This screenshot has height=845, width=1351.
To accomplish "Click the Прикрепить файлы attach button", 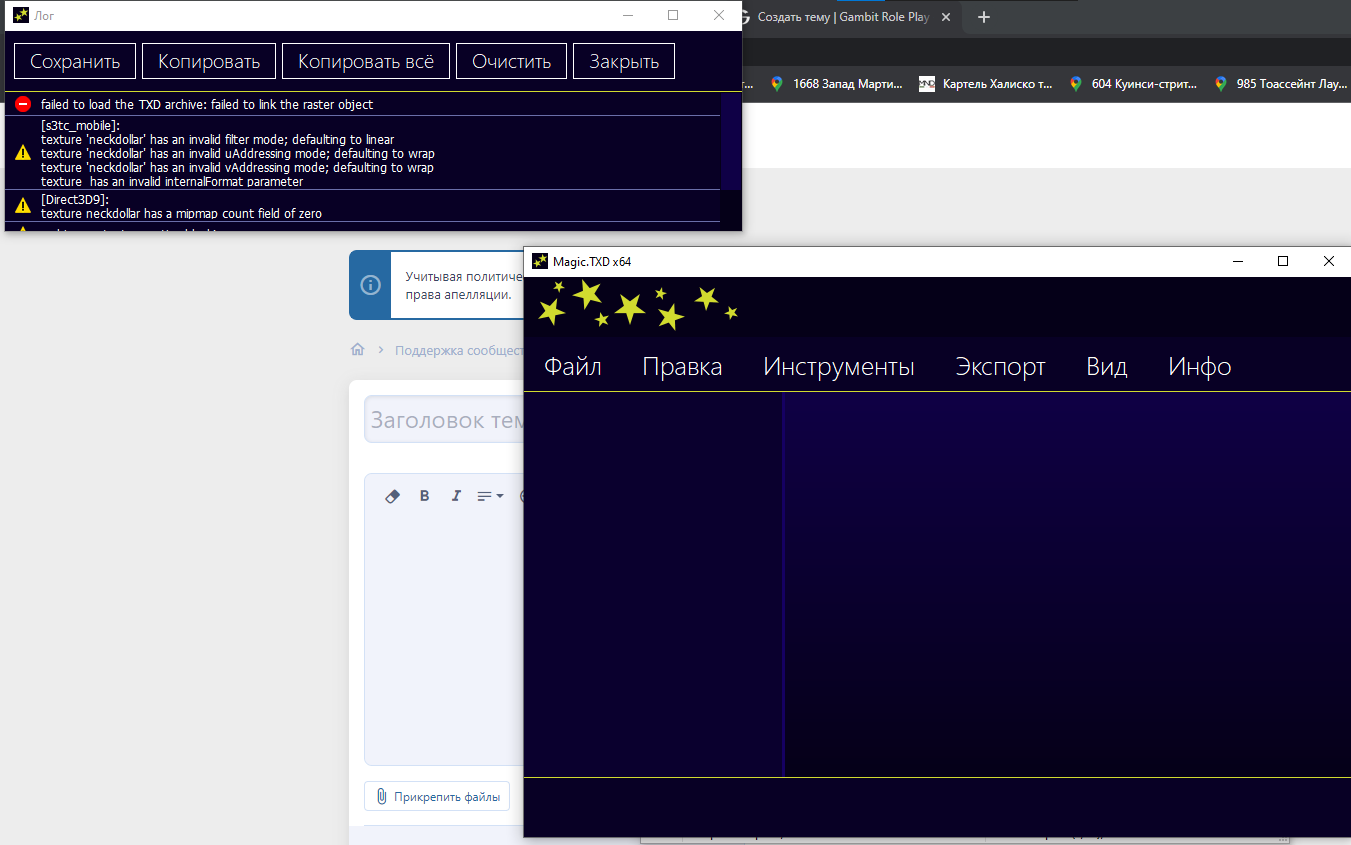I will [437, 797].
